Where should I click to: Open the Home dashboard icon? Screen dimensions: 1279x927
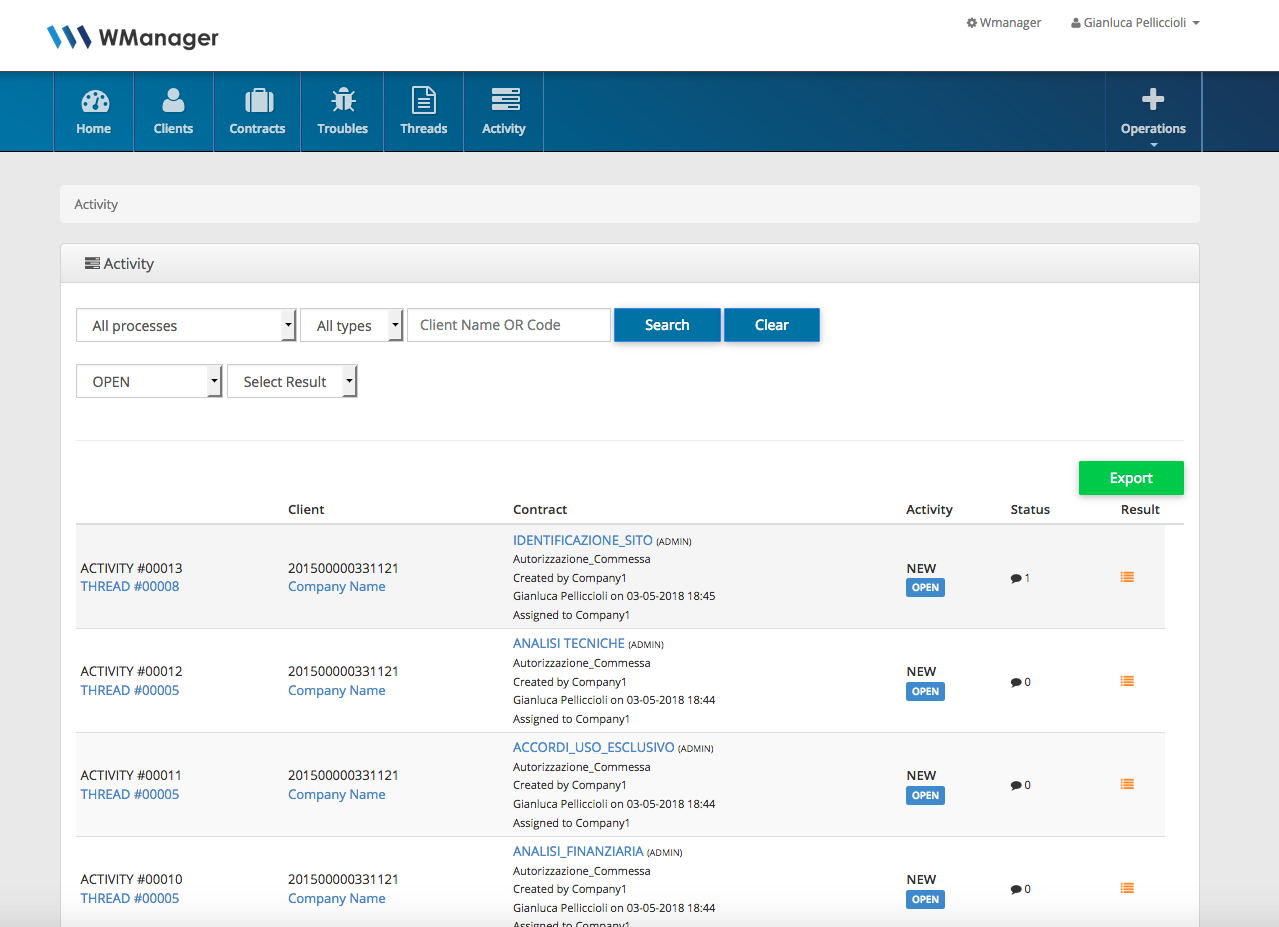coord(94,102)
